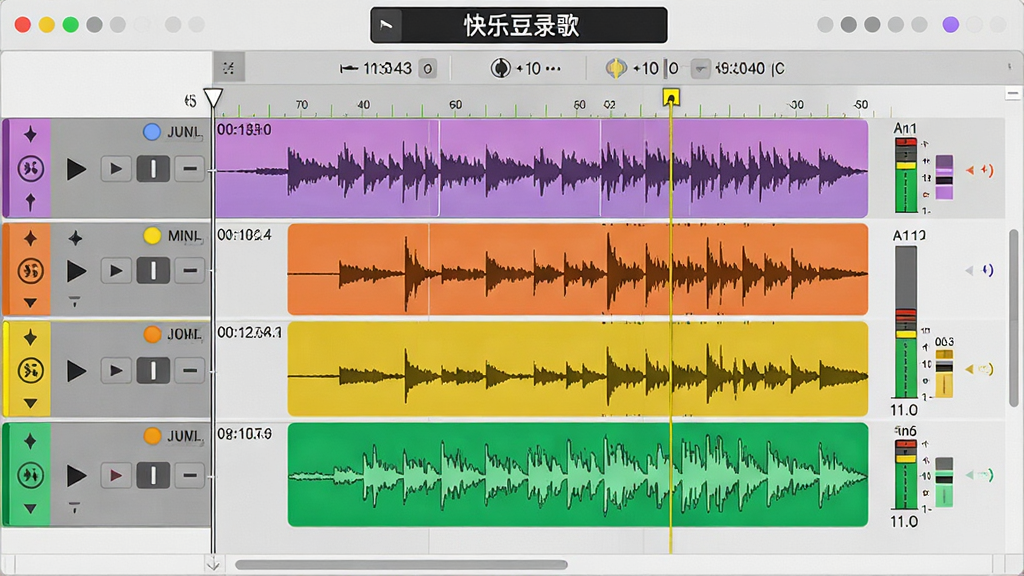Click the round knob icon in the toolbar
The width and height of the screenshot is (1024, 576).
(500, 68)
